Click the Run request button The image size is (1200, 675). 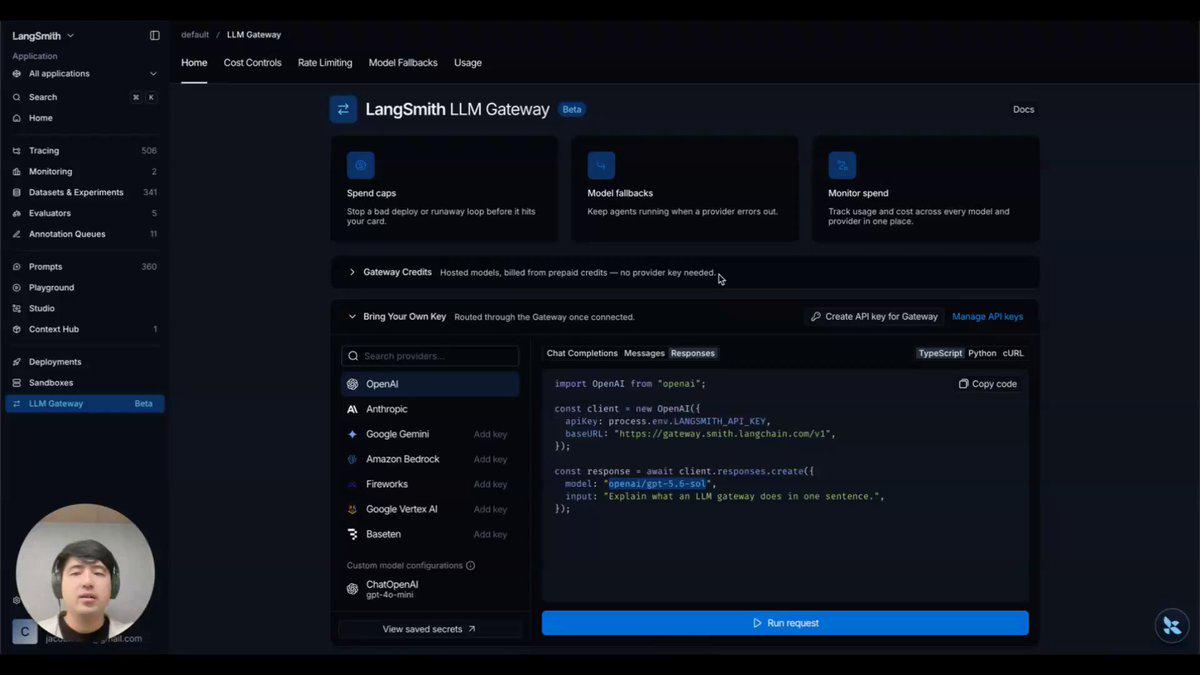click(785, 623)
